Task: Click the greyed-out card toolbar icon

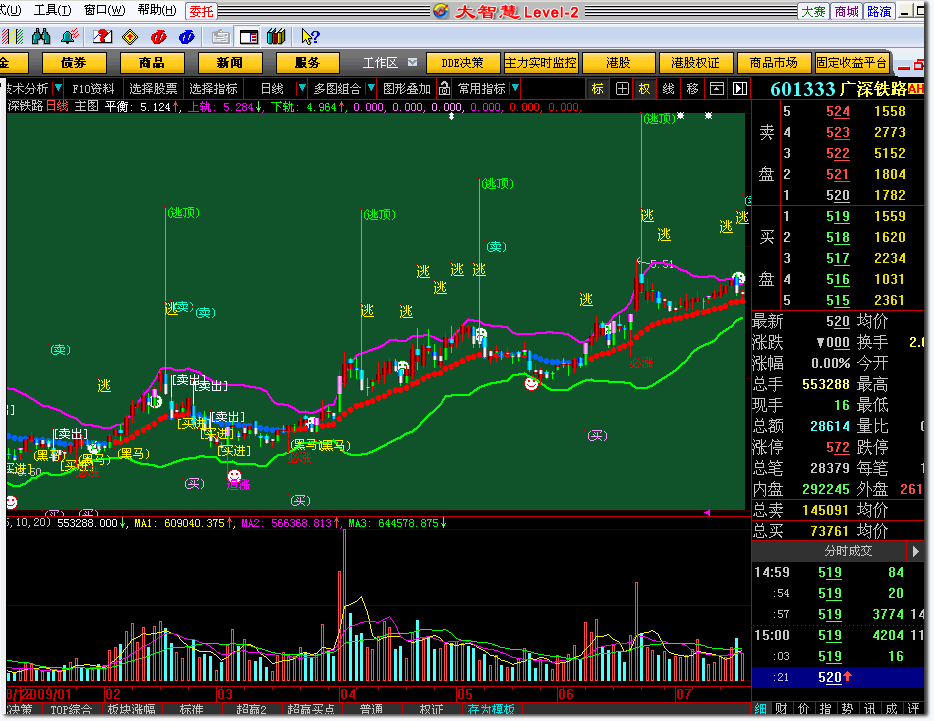Action: [x=220, y=37]
